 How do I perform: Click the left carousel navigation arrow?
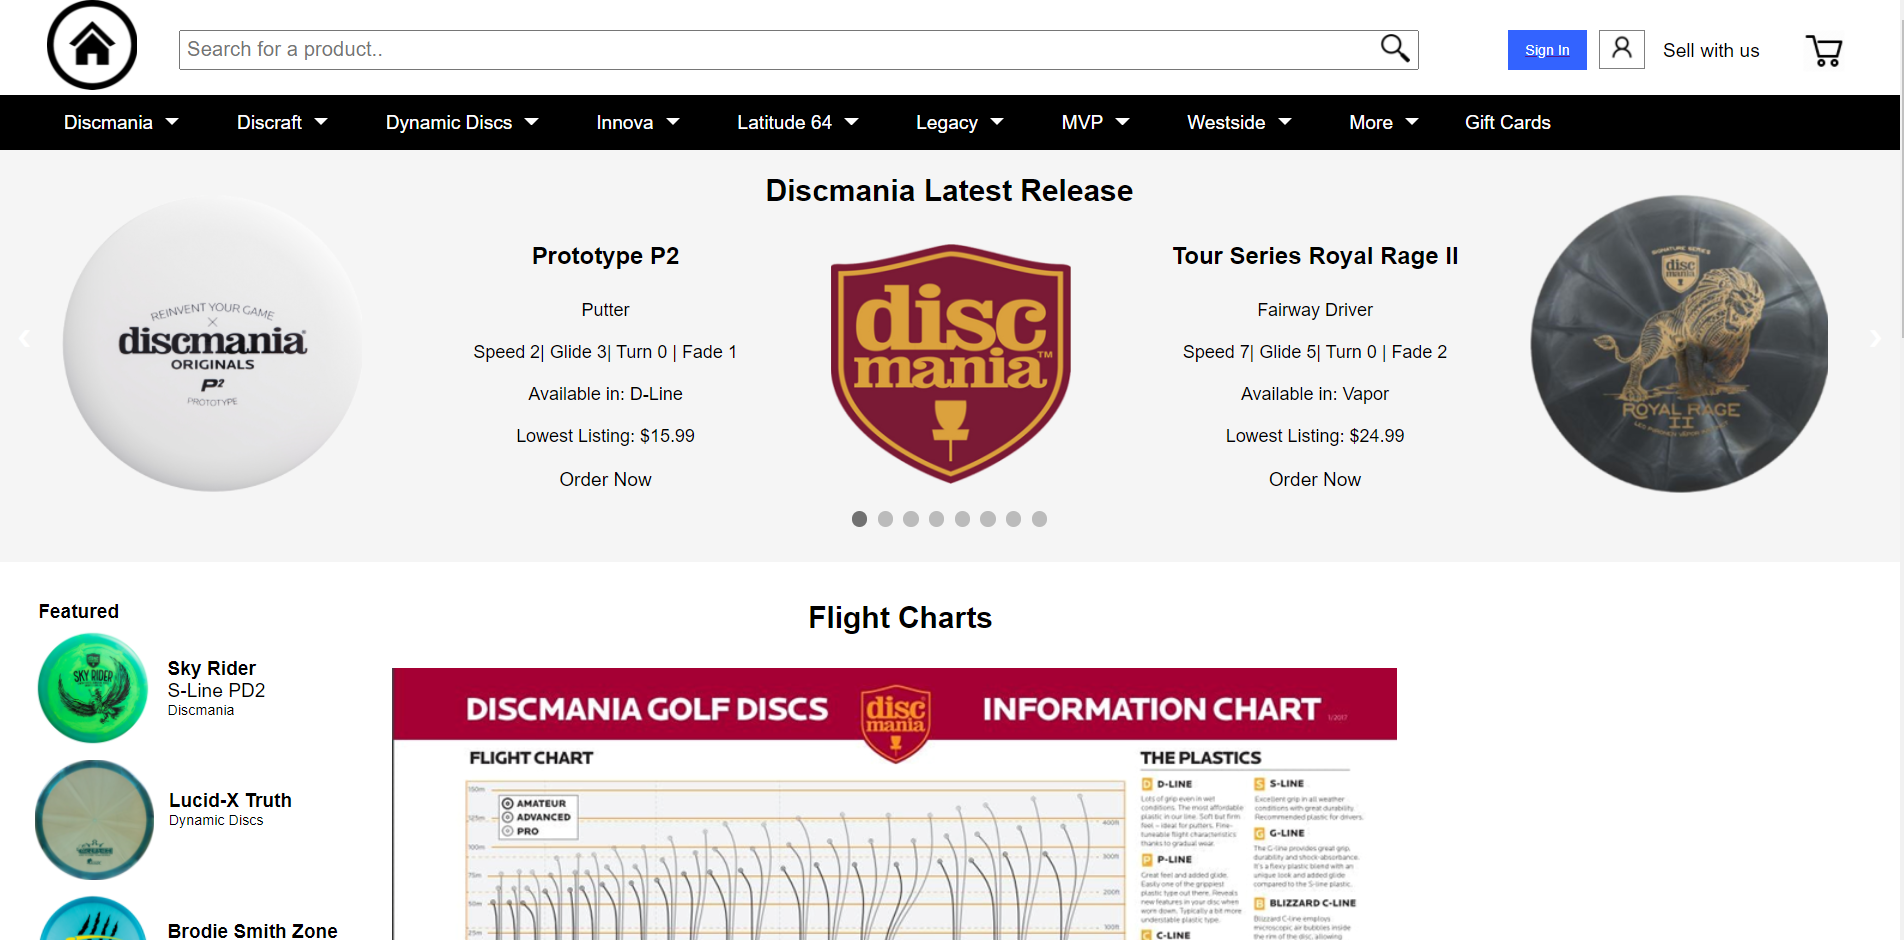[x=24, y=338]
